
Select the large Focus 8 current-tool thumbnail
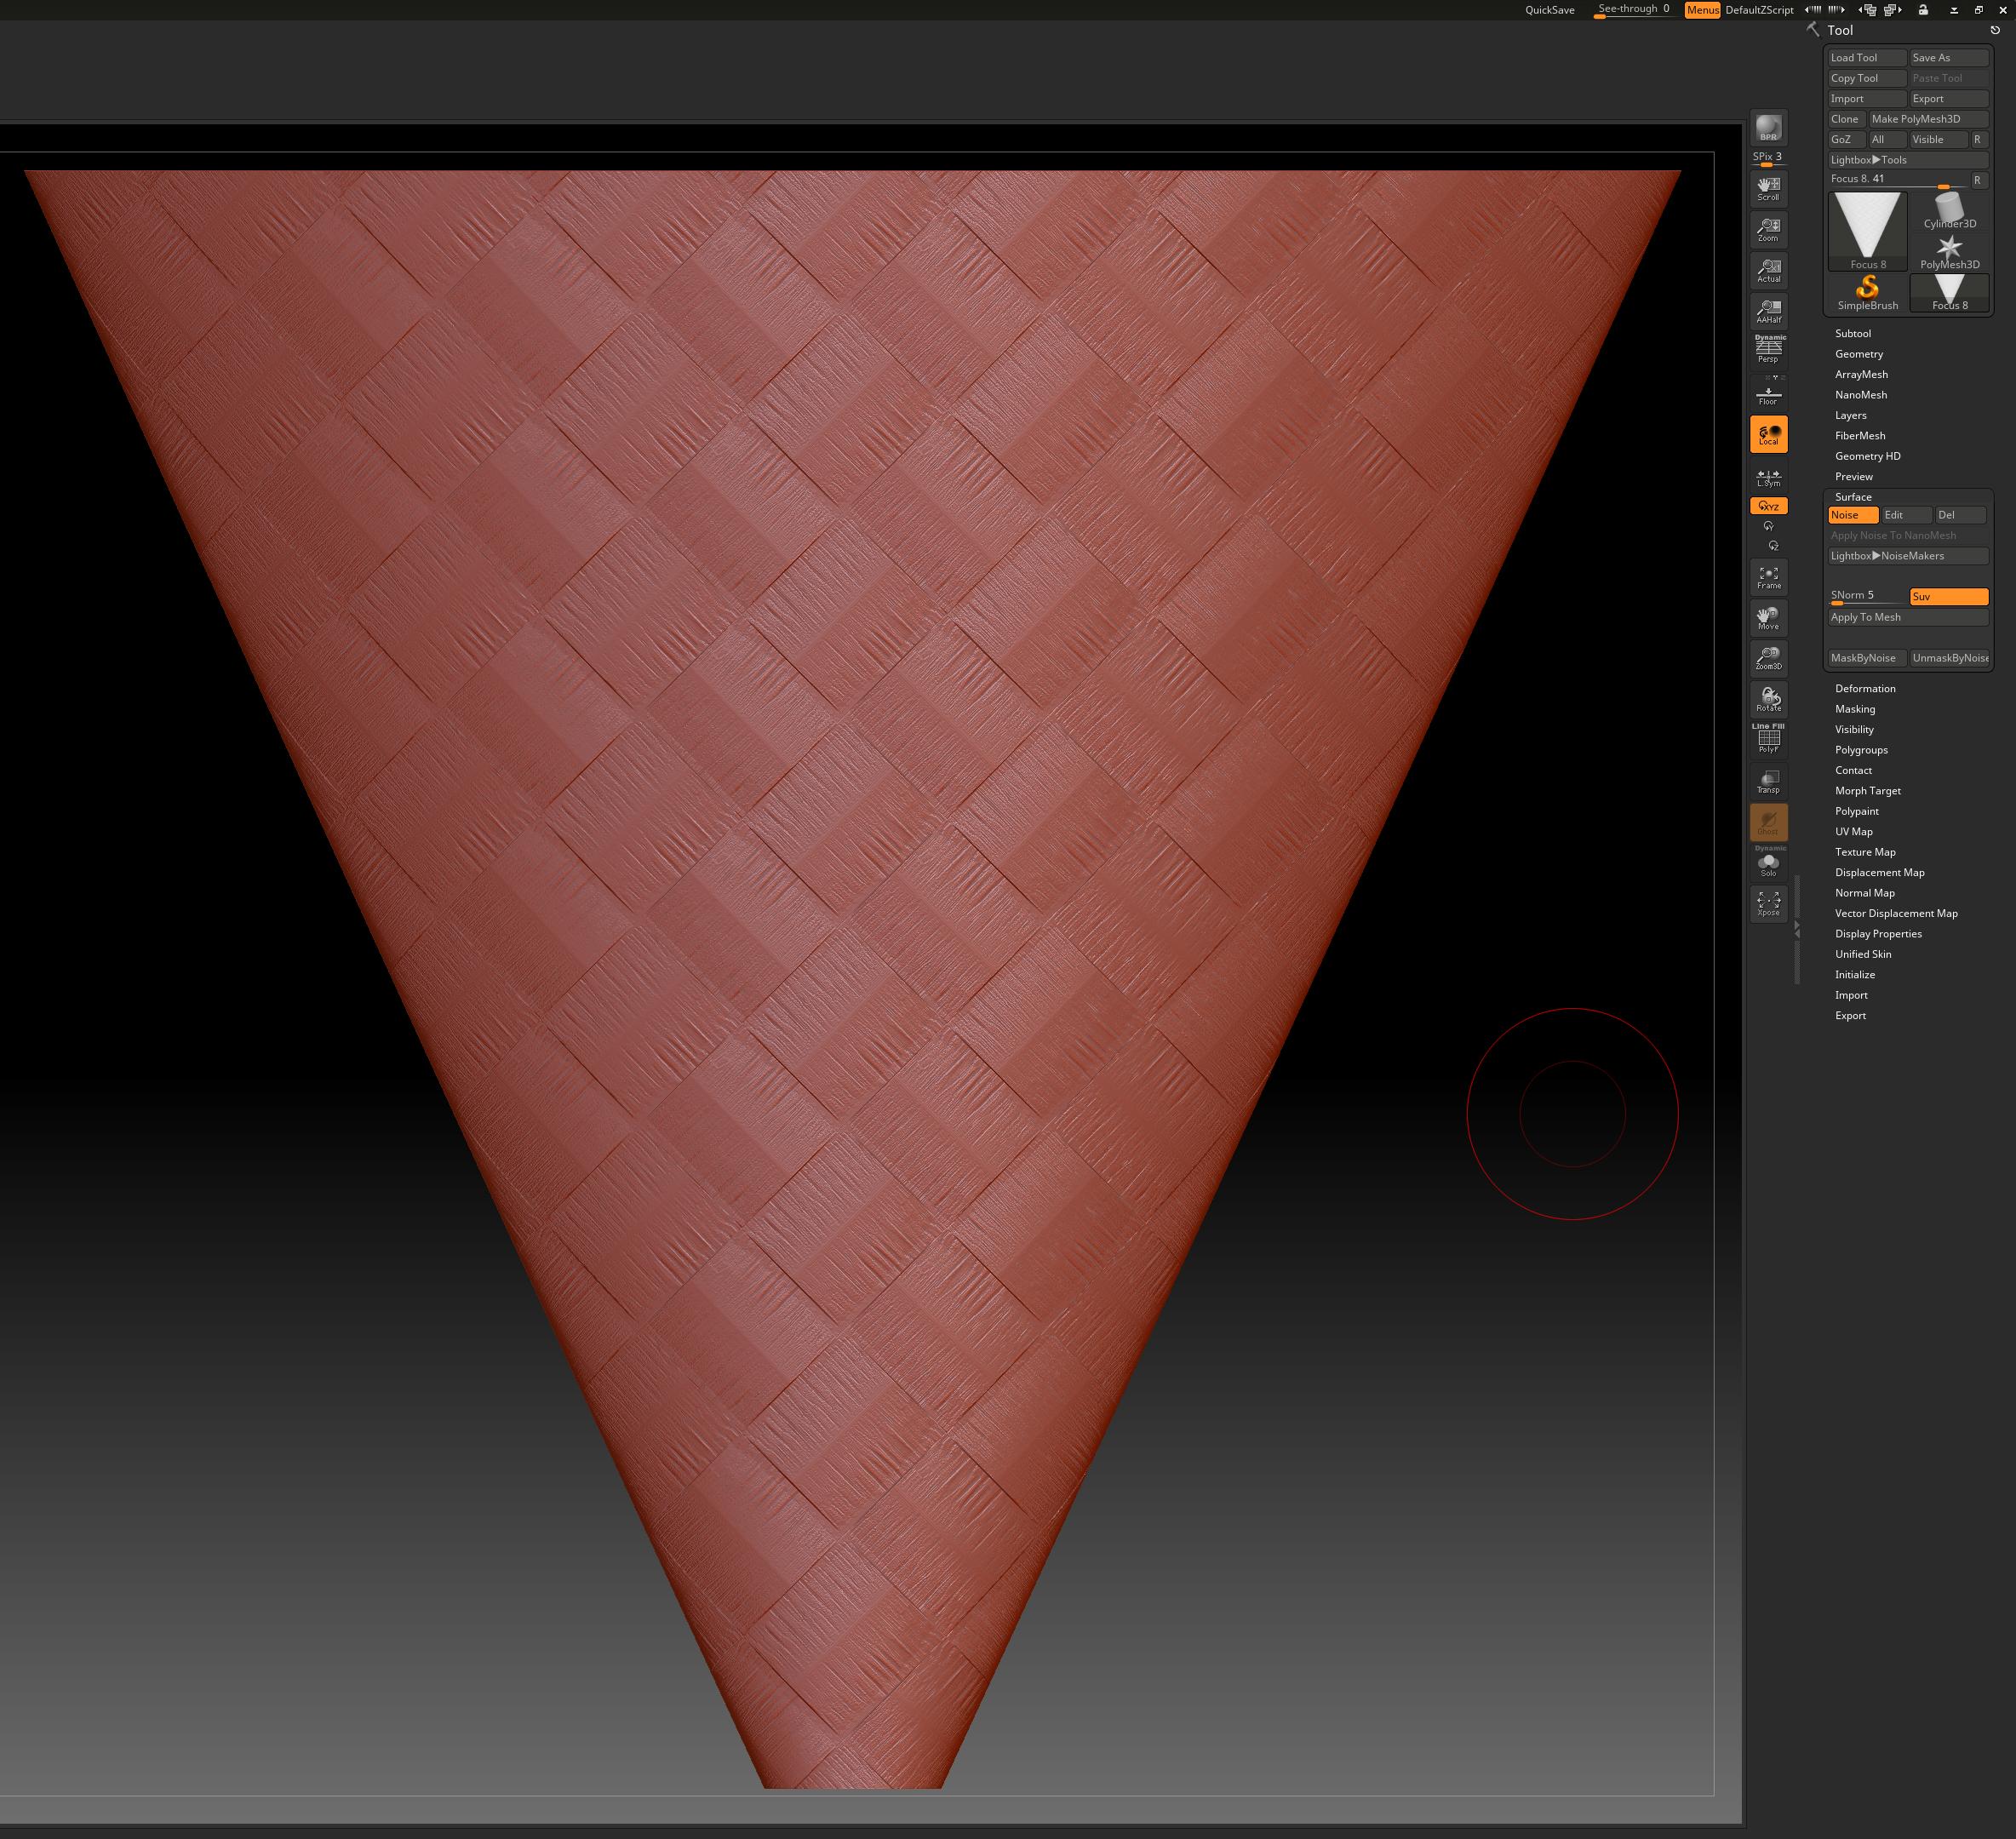pos(1867,231)
